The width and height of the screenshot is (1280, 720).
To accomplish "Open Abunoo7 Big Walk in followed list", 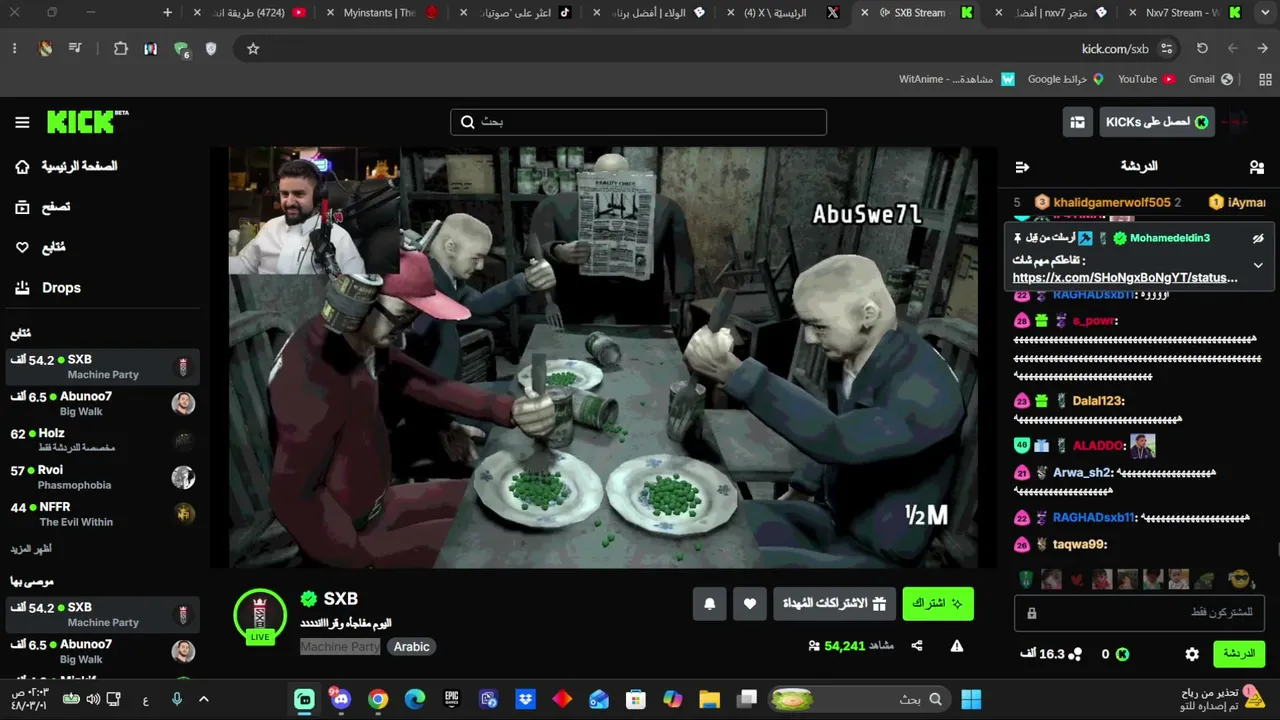I will pos(103,404).
